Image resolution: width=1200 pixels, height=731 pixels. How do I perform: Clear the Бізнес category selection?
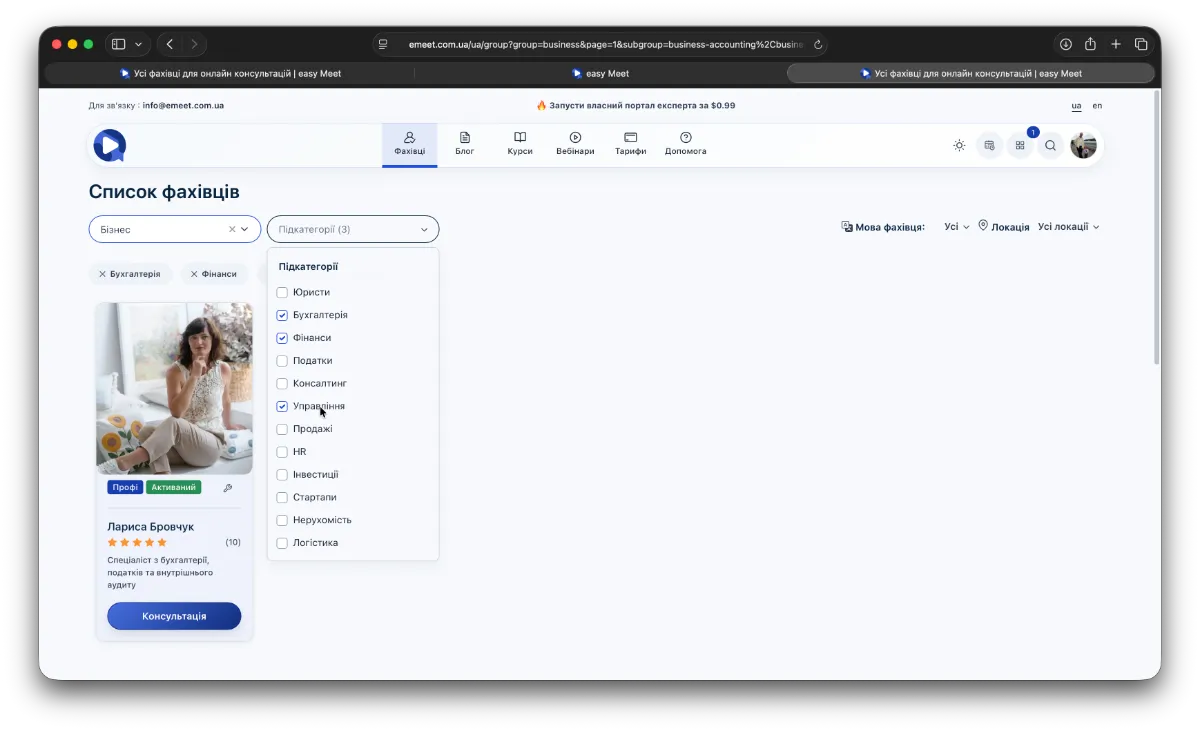tap(232, 229)
